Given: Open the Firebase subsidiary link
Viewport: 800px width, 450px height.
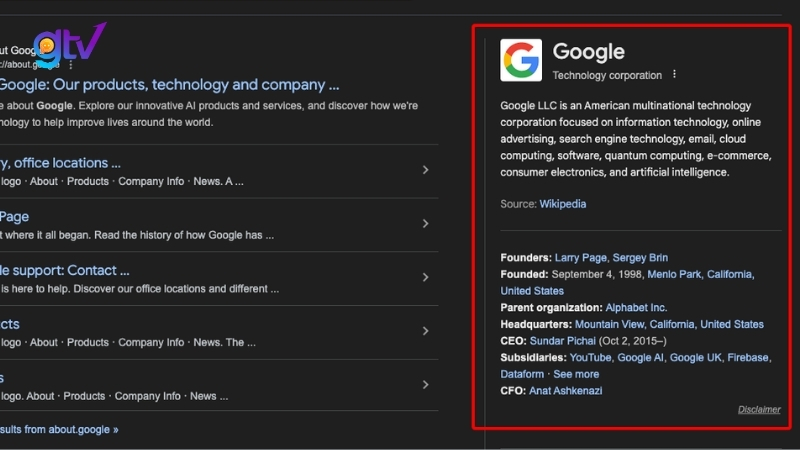Looking at the screenshot, I should 748,358.
